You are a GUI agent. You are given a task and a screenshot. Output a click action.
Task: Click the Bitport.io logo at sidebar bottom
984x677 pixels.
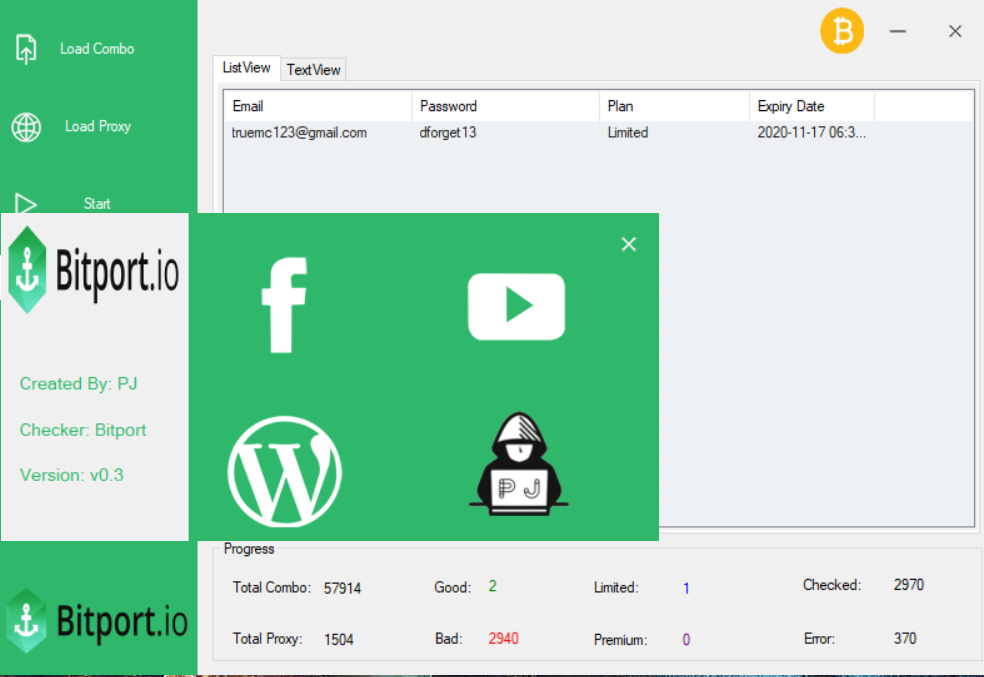pos(97,621)
